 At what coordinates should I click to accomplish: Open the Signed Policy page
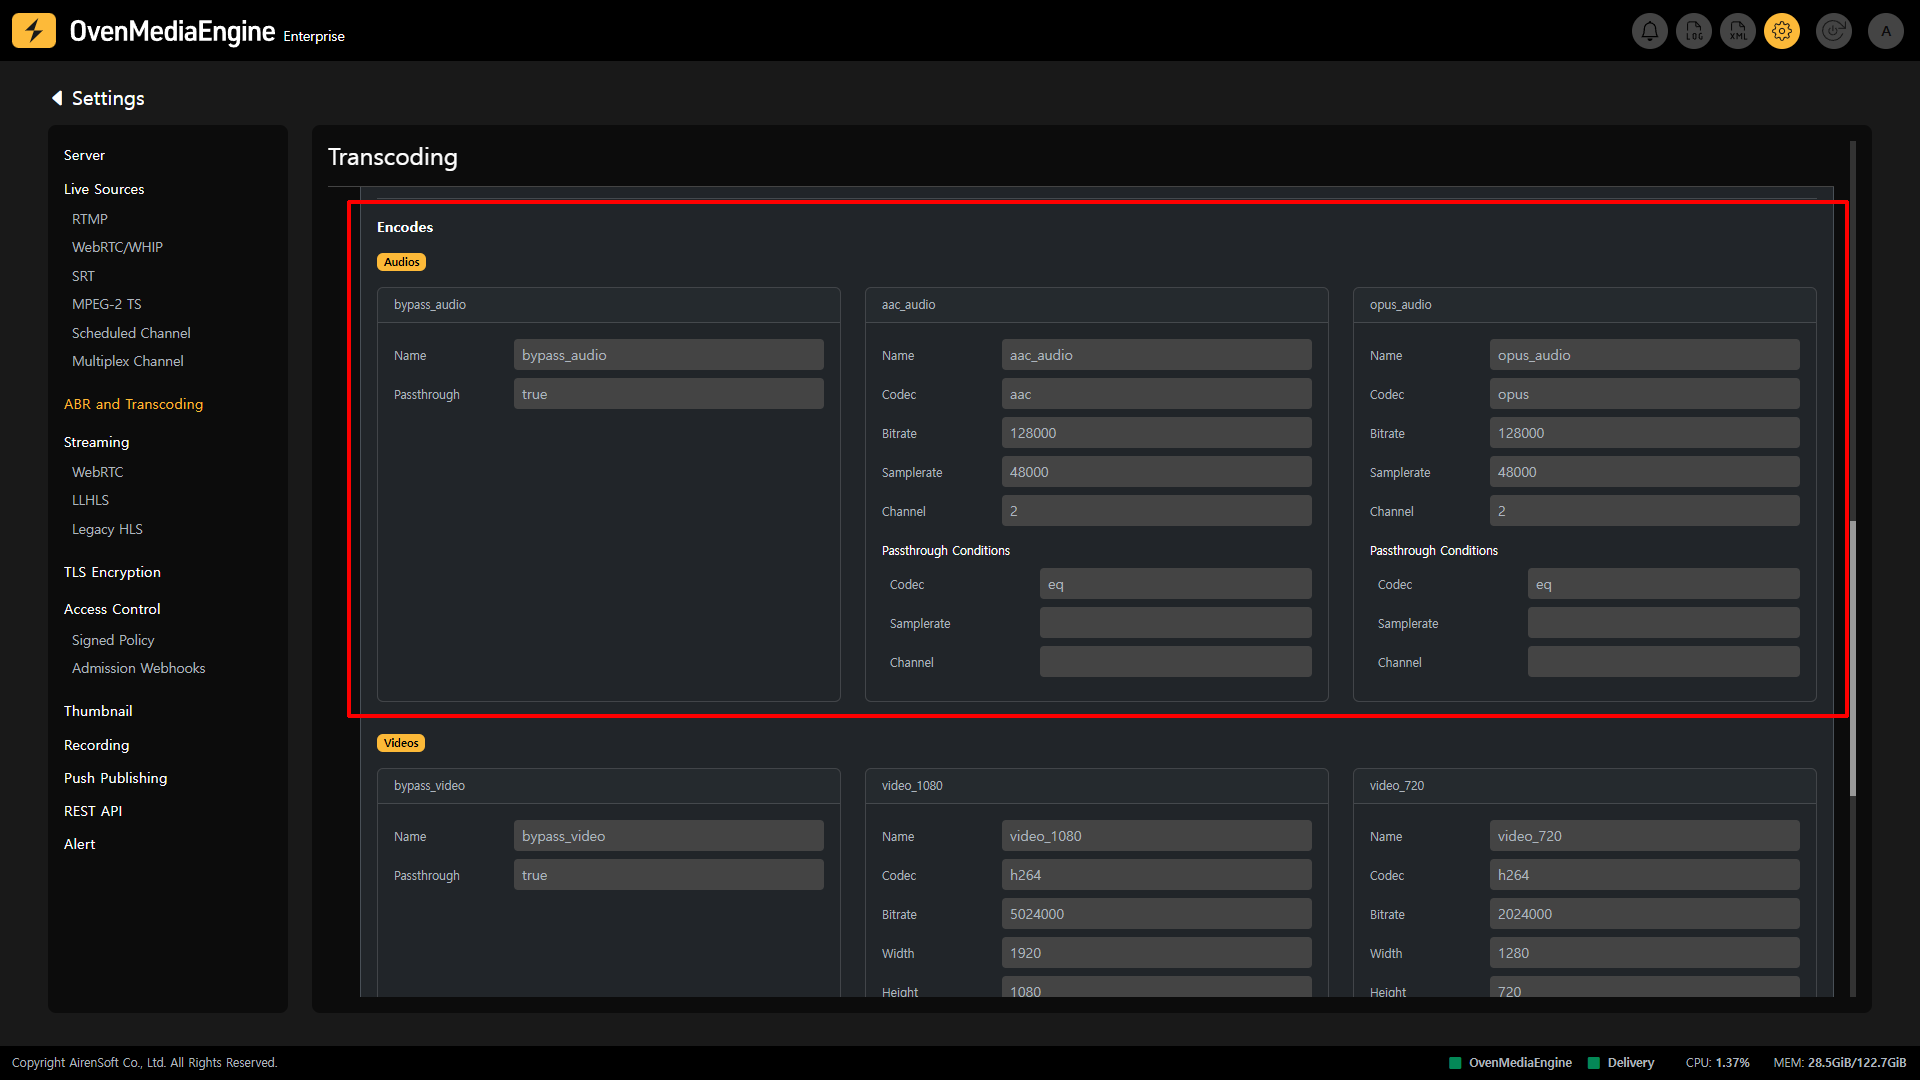(x=113, y=640)
